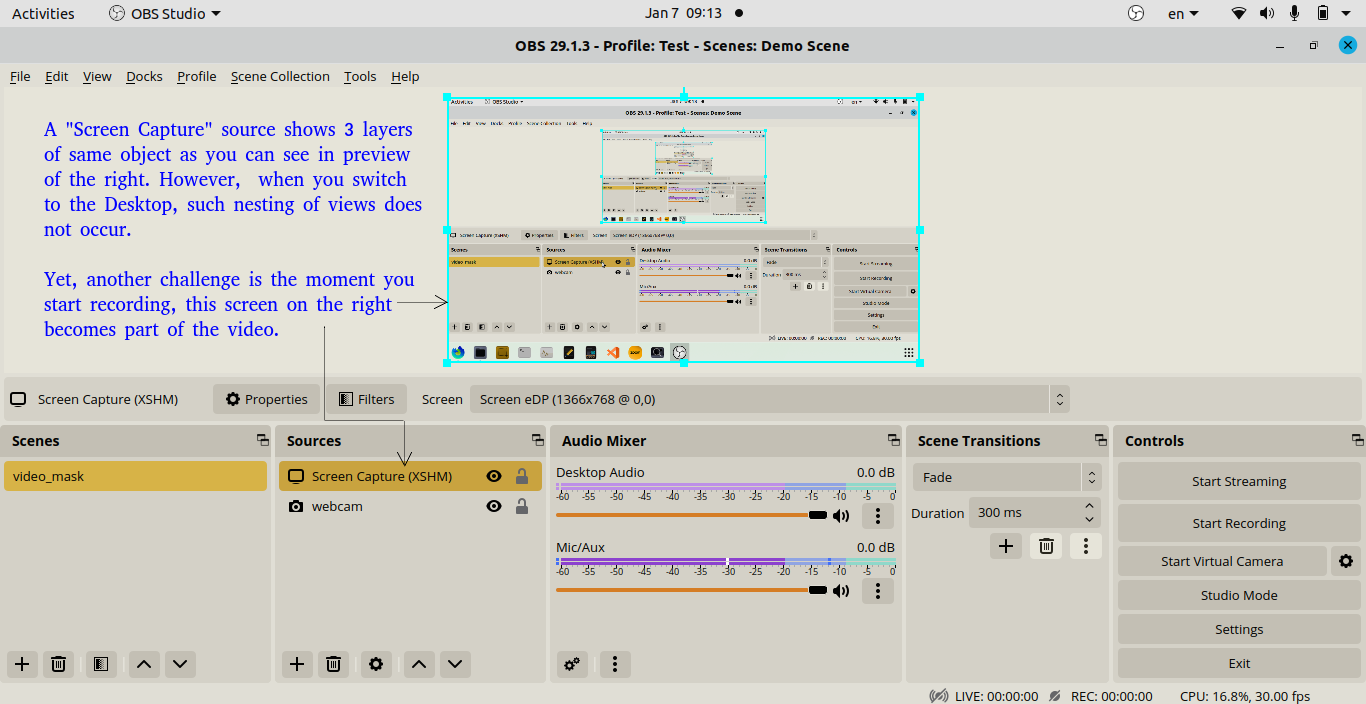Open transition properties three-dot menu
The height and width of the screenshot is (704, 1366).
(1085, 546)
